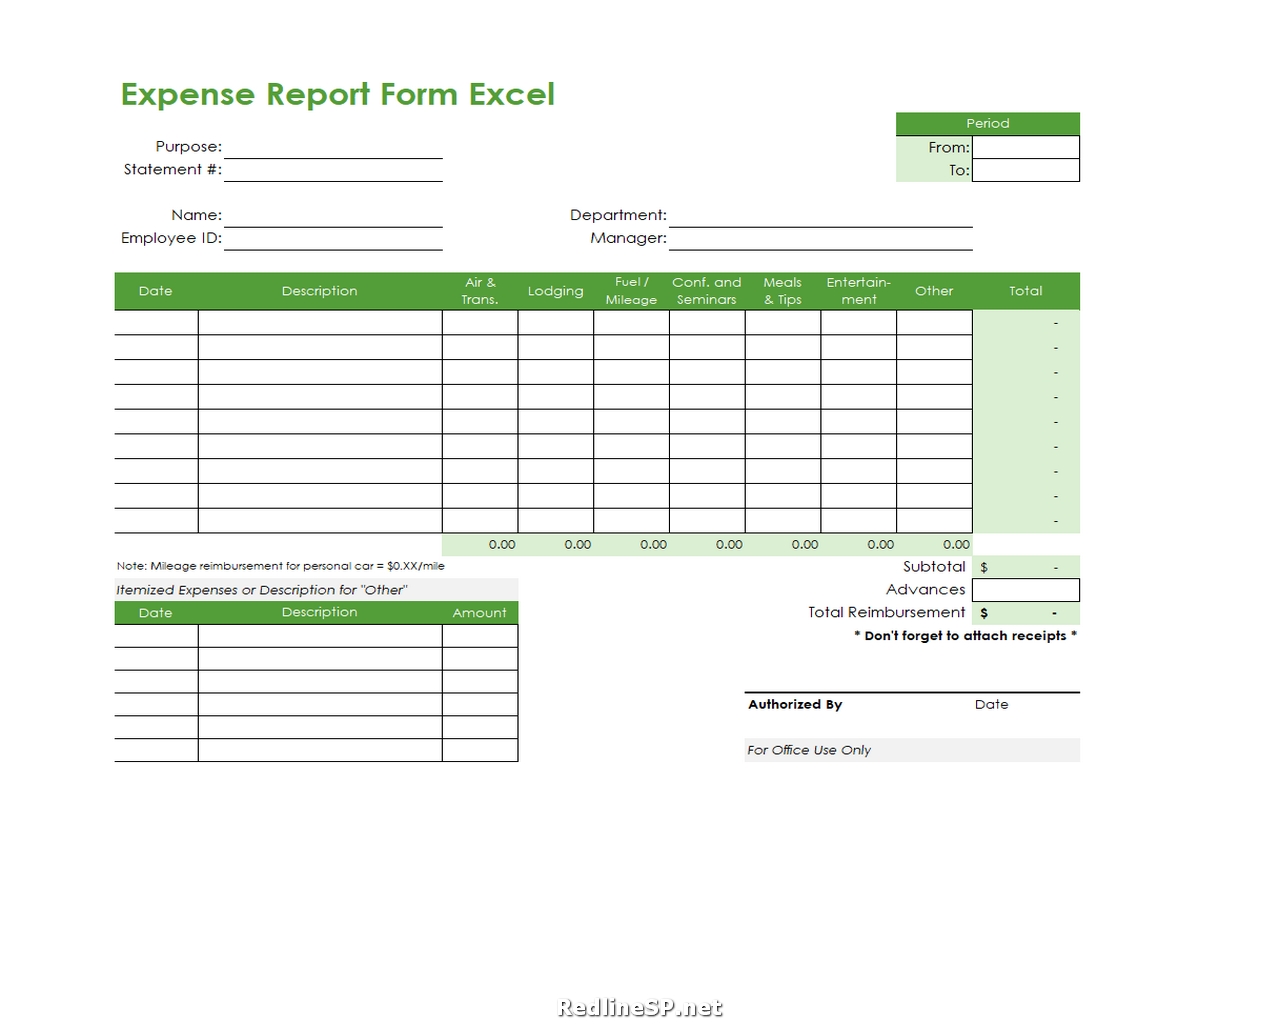This screenshot has width=1280, height=1024.
Task: Select the Total column header
Action: point(1026,291)
